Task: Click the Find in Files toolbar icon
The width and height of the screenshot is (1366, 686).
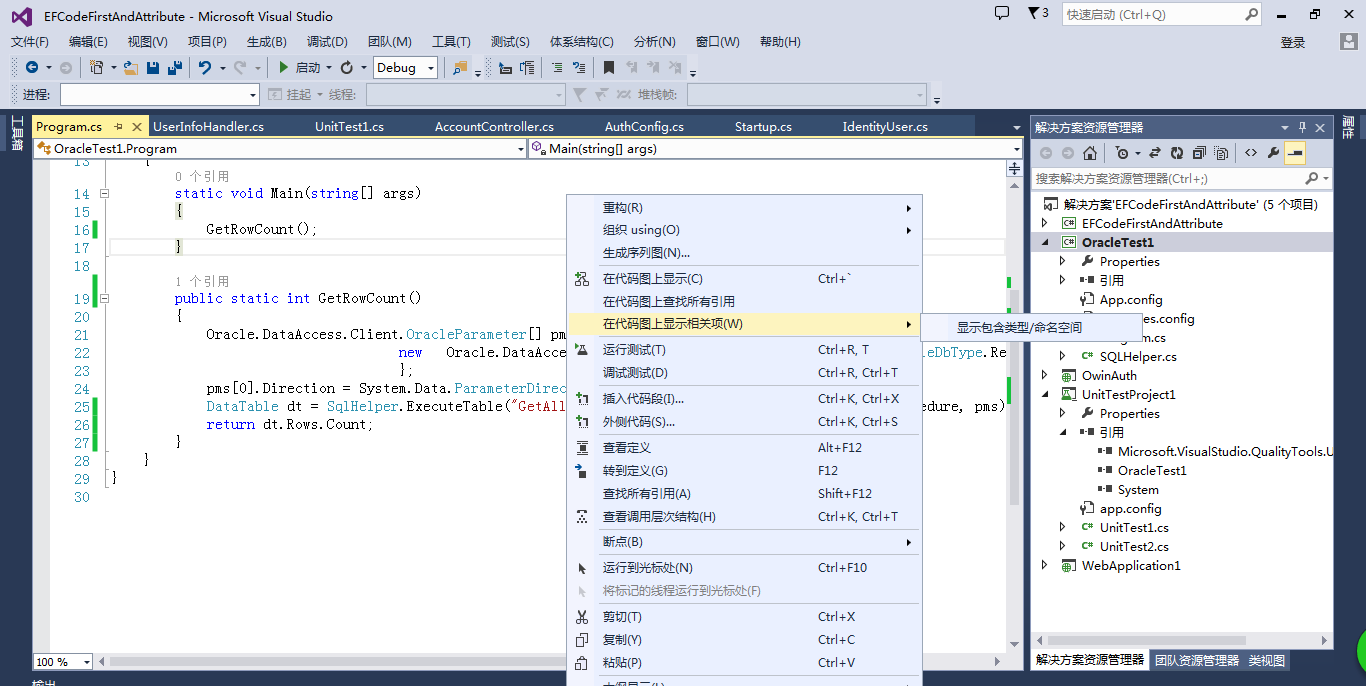Action: (460, 67)
